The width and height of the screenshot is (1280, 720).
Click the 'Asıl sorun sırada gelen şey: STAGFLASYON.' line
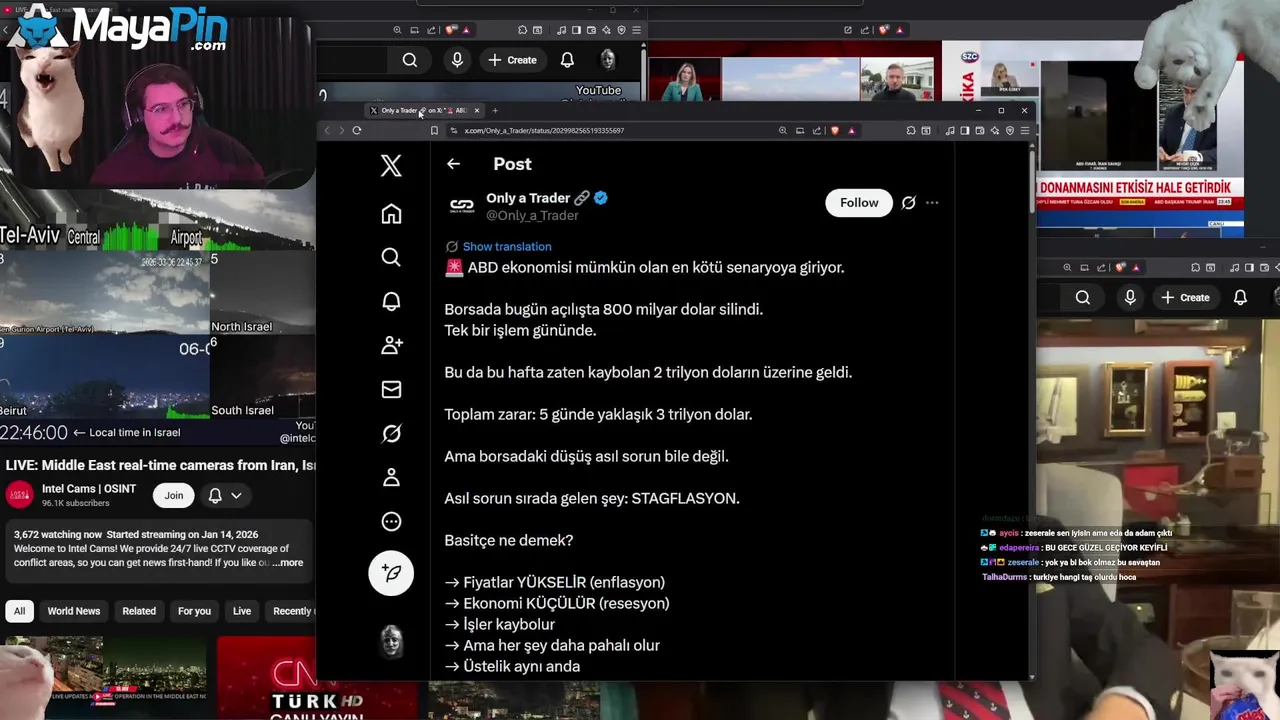pyautogui.click(x=592, y=498)
